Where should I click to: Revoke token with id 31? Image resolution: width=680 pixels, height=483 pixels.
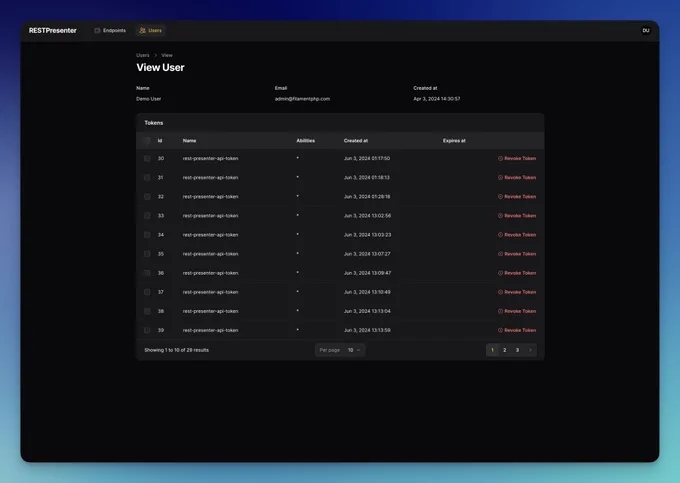tap(517, 177)
